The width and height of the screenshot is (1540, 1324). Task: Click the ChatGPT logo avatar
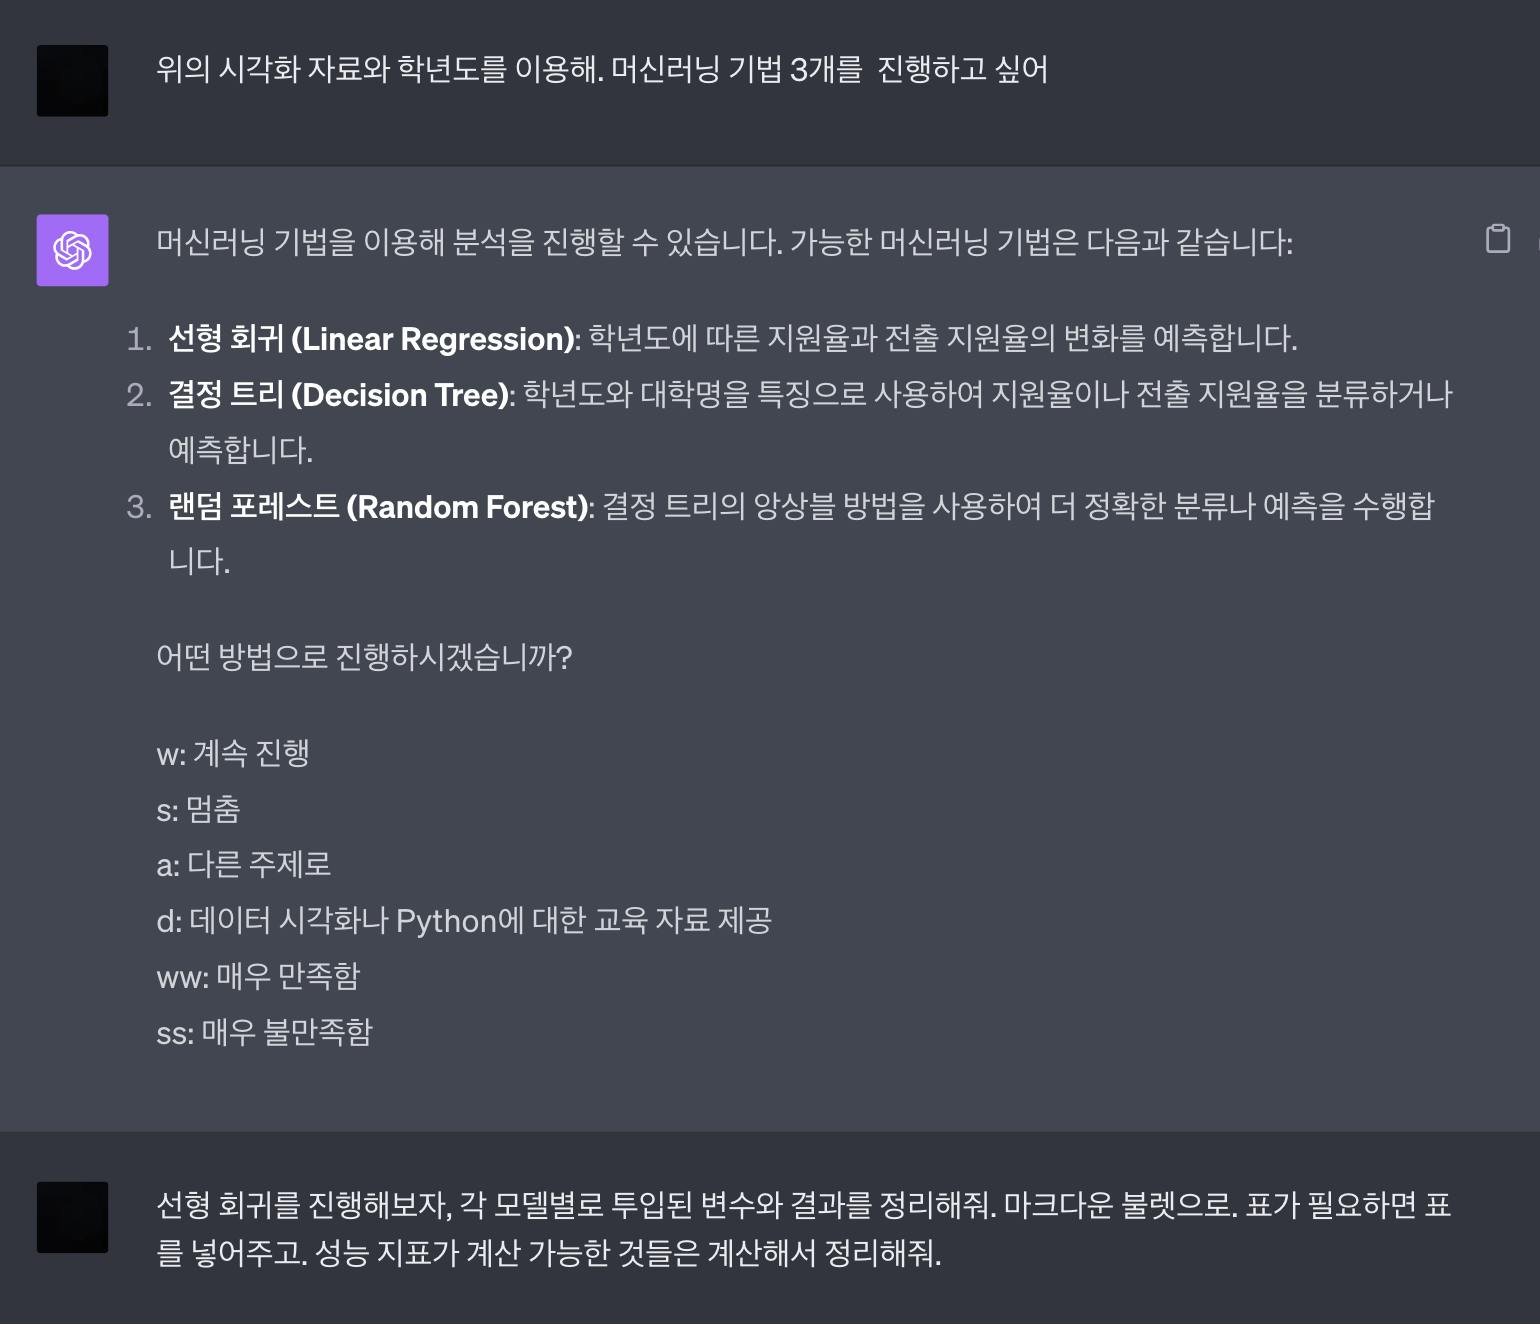(72, 250)
